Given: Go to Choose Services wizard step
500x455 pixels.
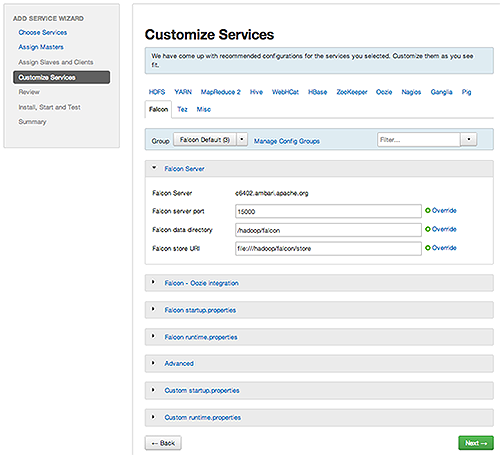Looking at the screenshot, I should [43, 33].
